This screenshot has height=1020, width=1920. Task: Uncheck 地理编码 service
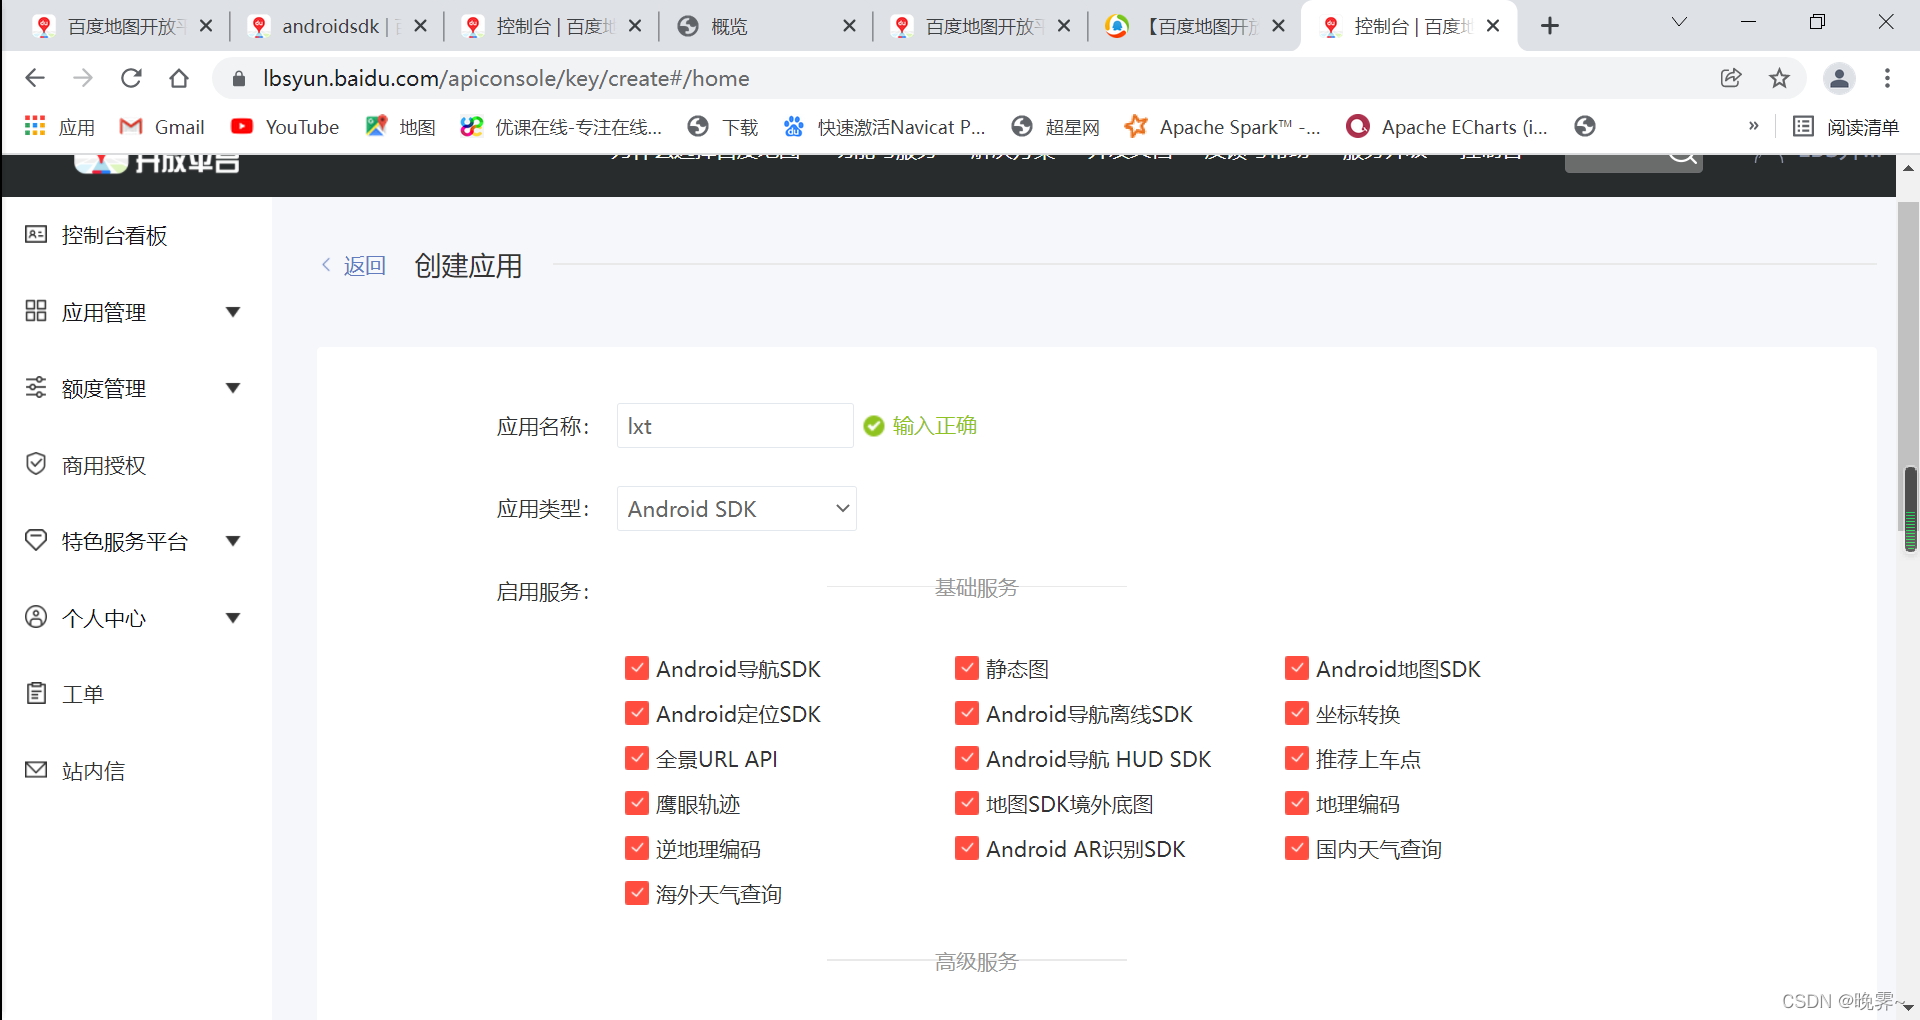point(1297,803)
